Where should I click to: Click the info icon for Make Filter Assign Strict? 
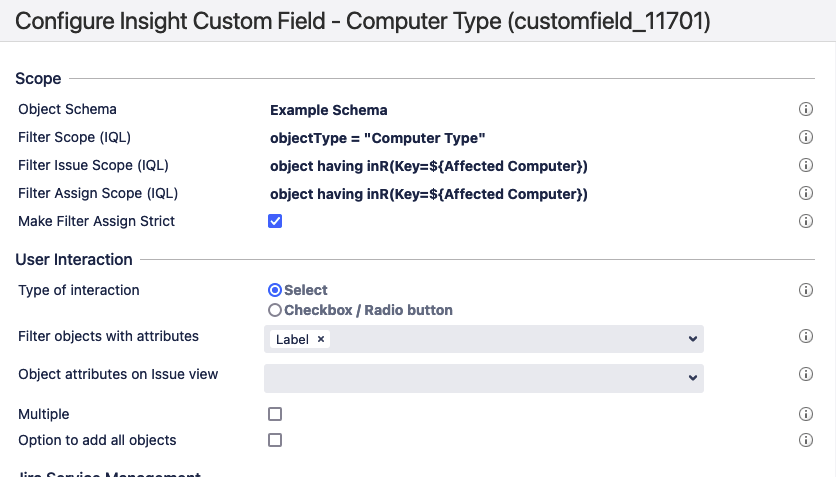805,221
